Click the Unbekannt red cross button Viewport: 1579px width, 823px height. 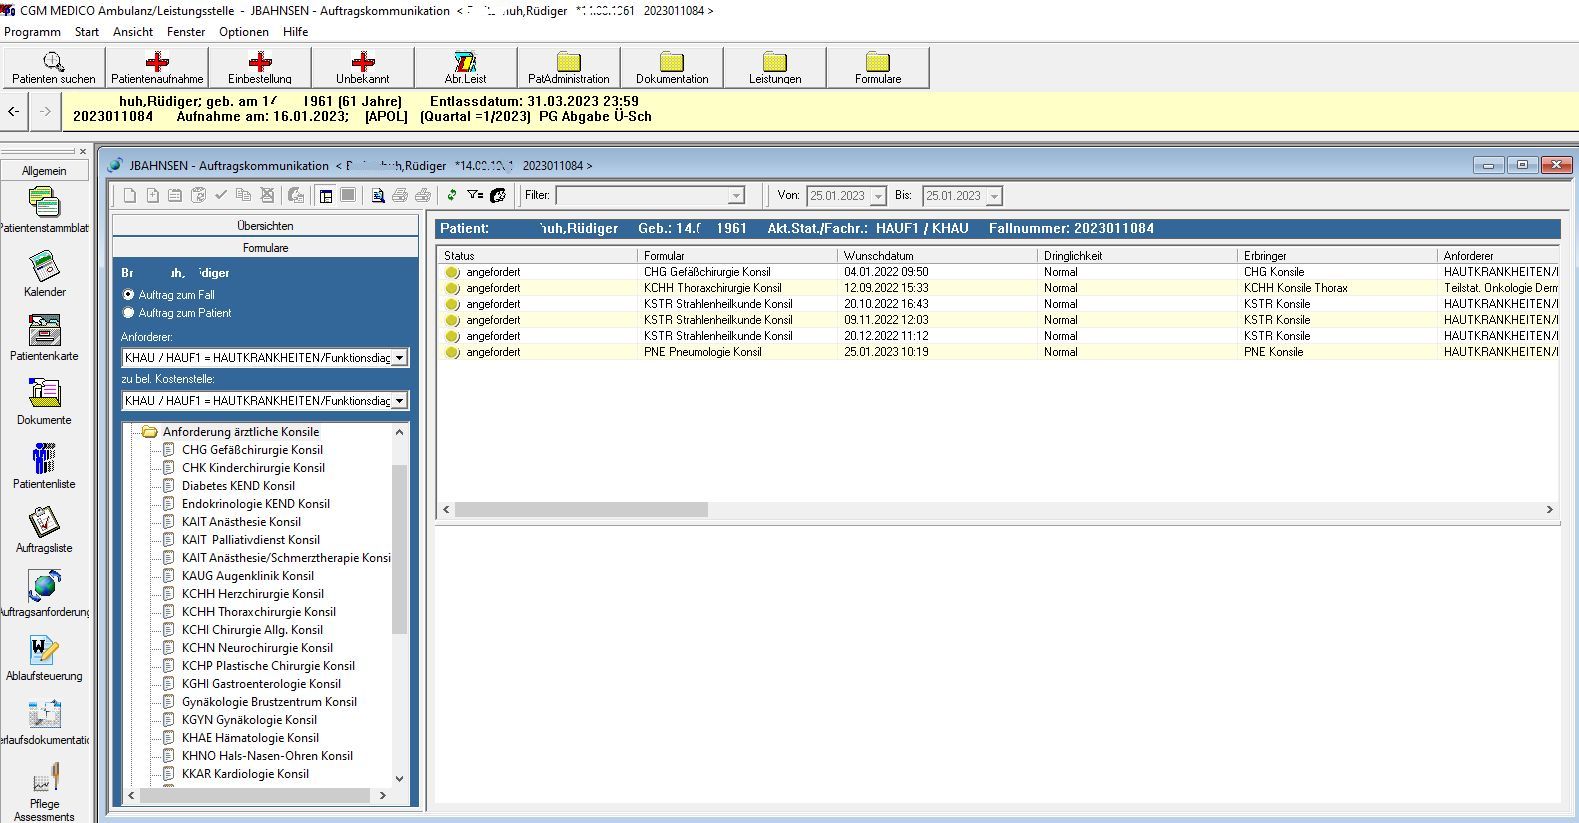coord(363,67)
